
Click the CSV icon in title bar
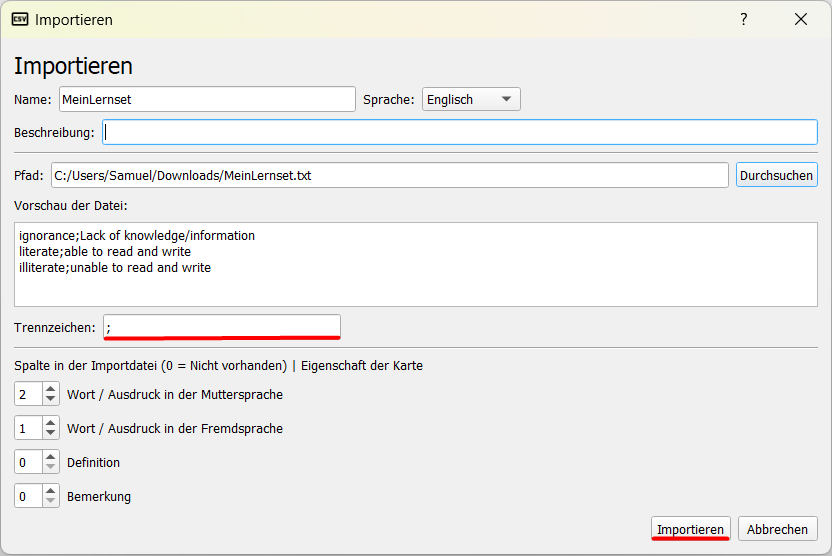(19, 19)
